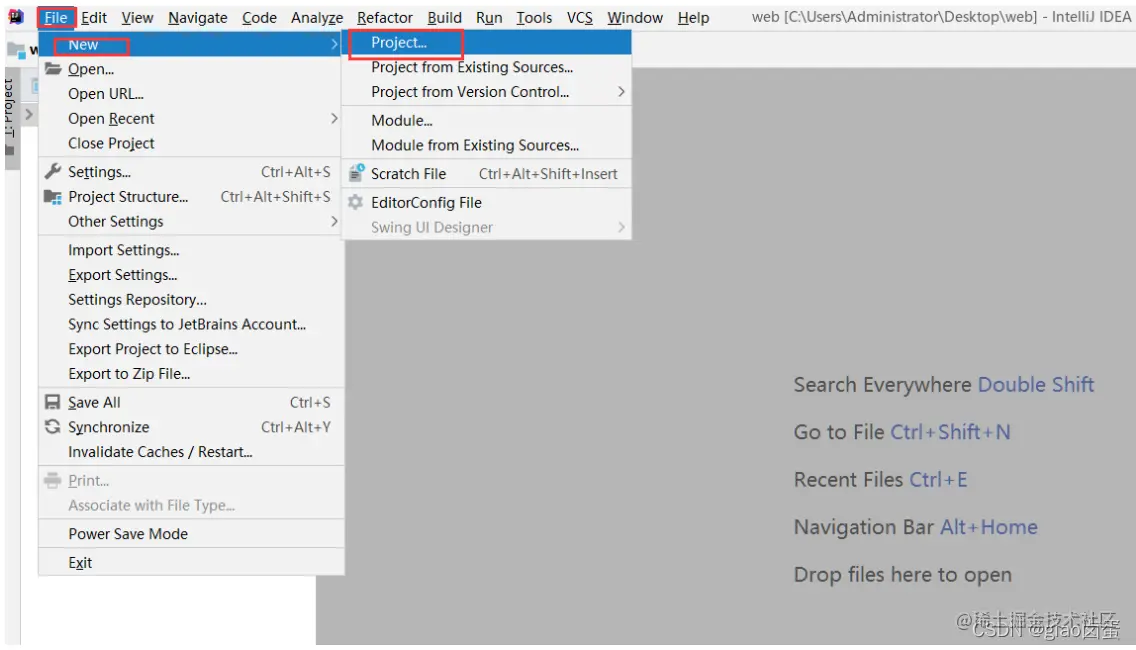The height and width of the screenshot is (650, 1136).
Task: Choose Project... in the New submenu
Action: click(487, 43)
